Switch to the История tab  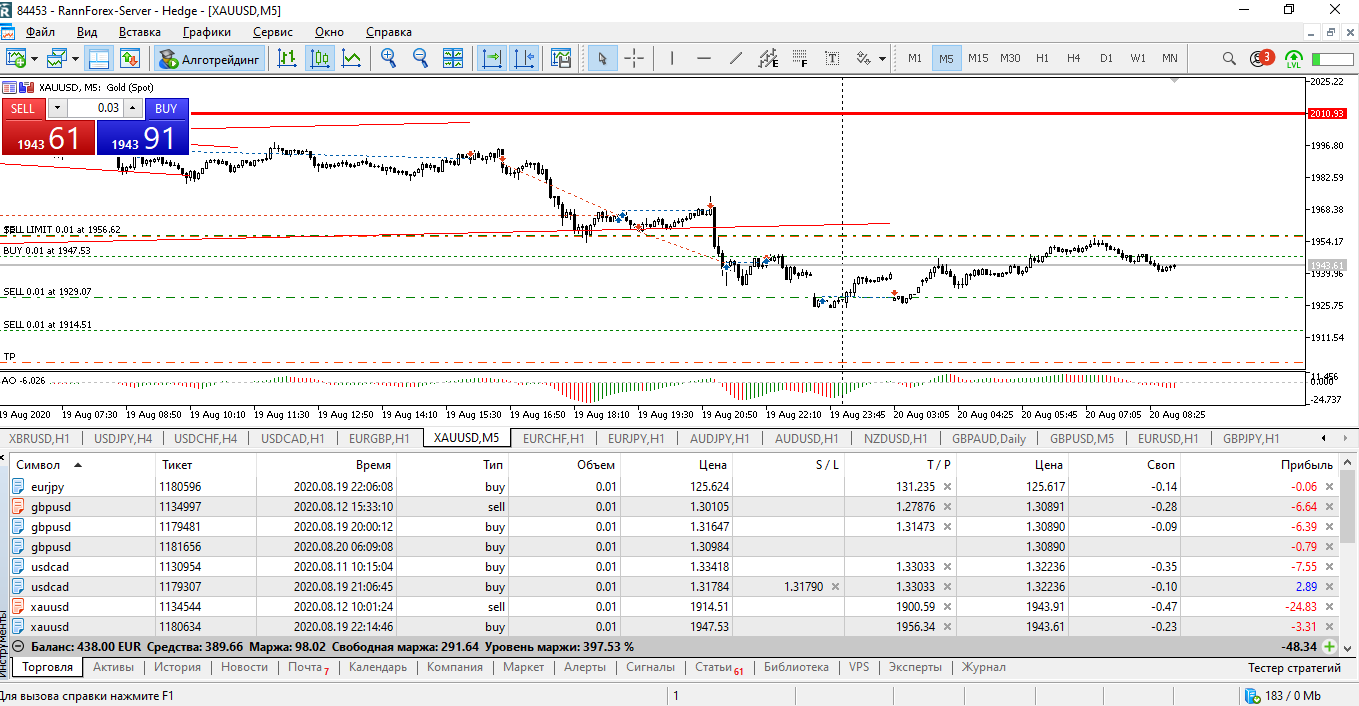[177, 667]
